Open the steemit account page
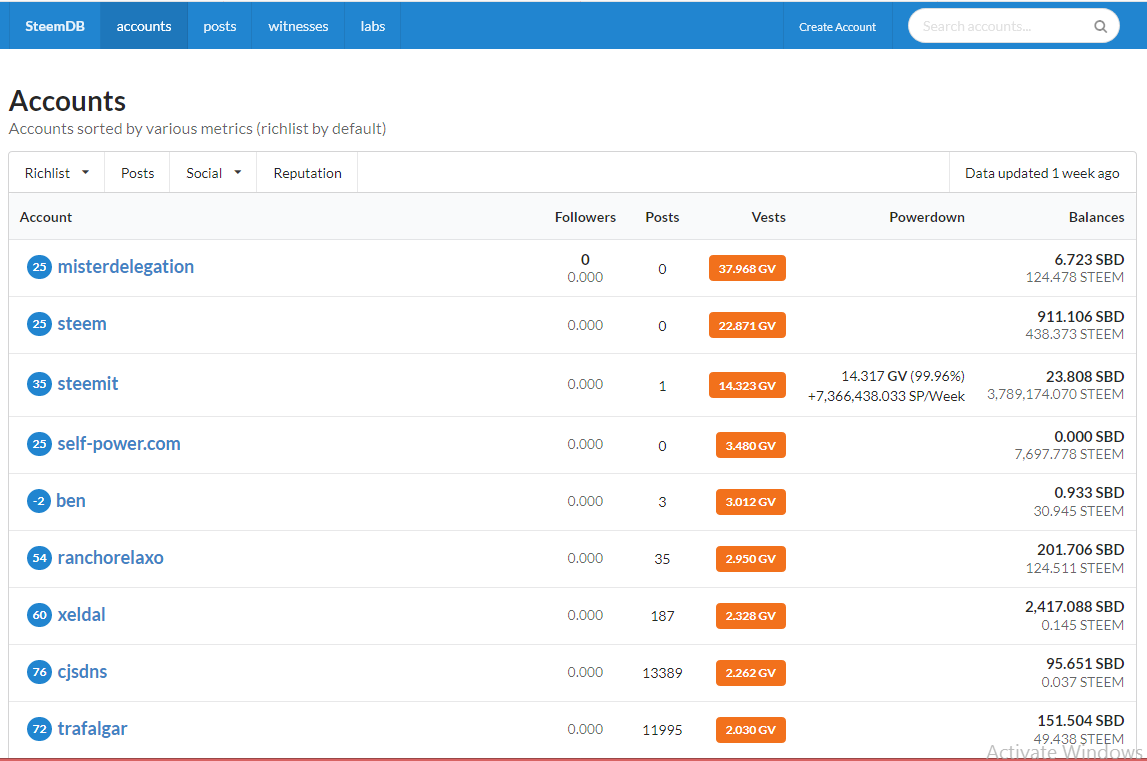 pos(88,384)
